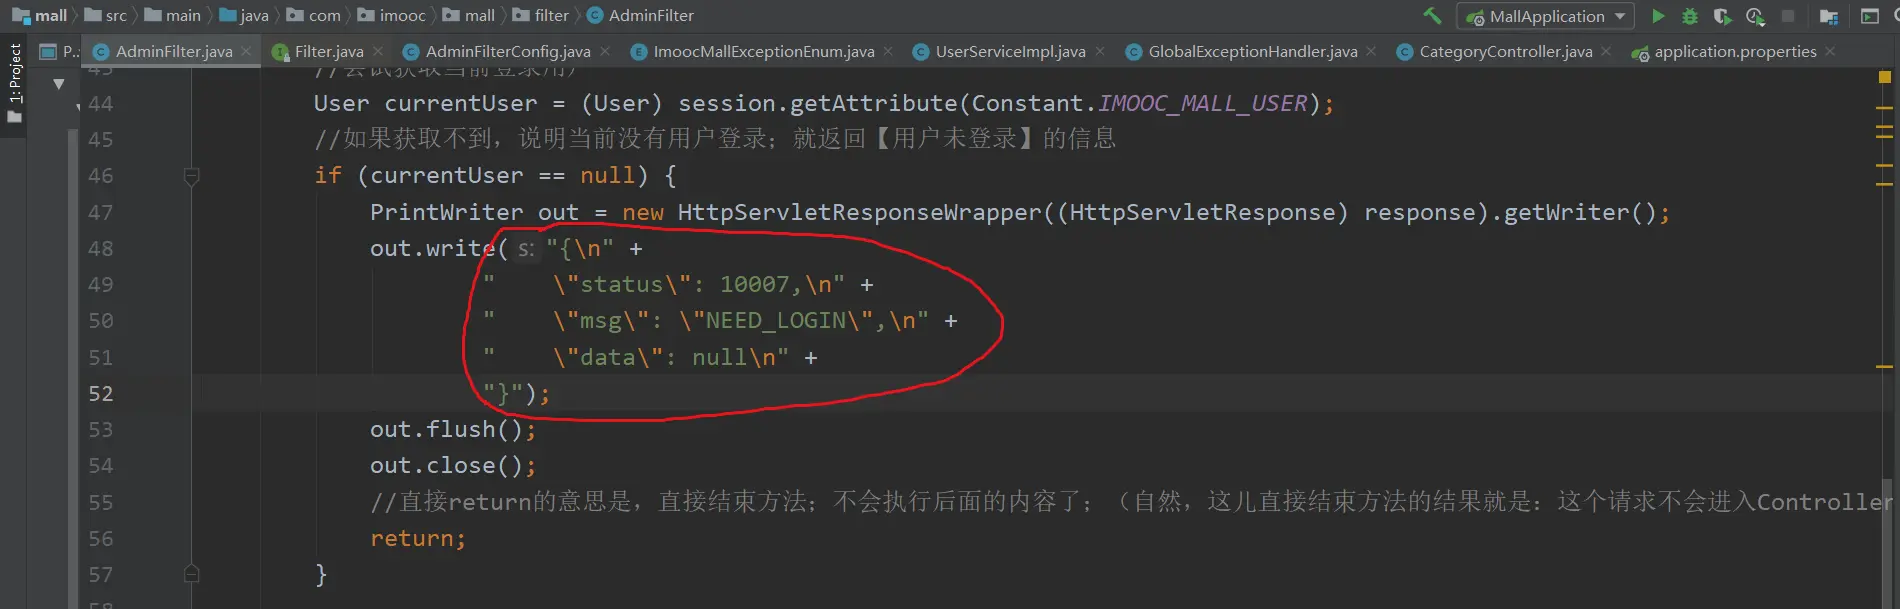Switch to the AdminFilter.java tab
Viewport: 1900px width, 609px height.
pyautogui.click(x=173, y=51)
